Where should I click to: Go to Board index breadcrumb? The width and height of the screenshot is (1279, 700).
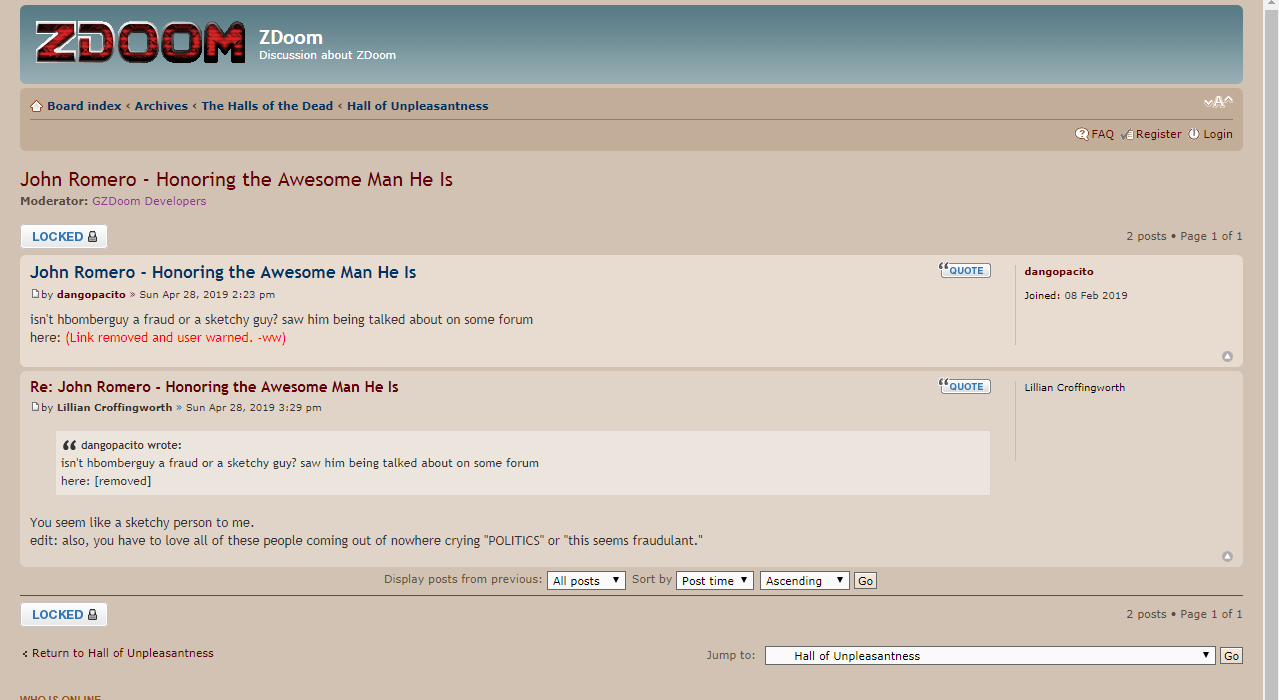[x=84, y=106]
